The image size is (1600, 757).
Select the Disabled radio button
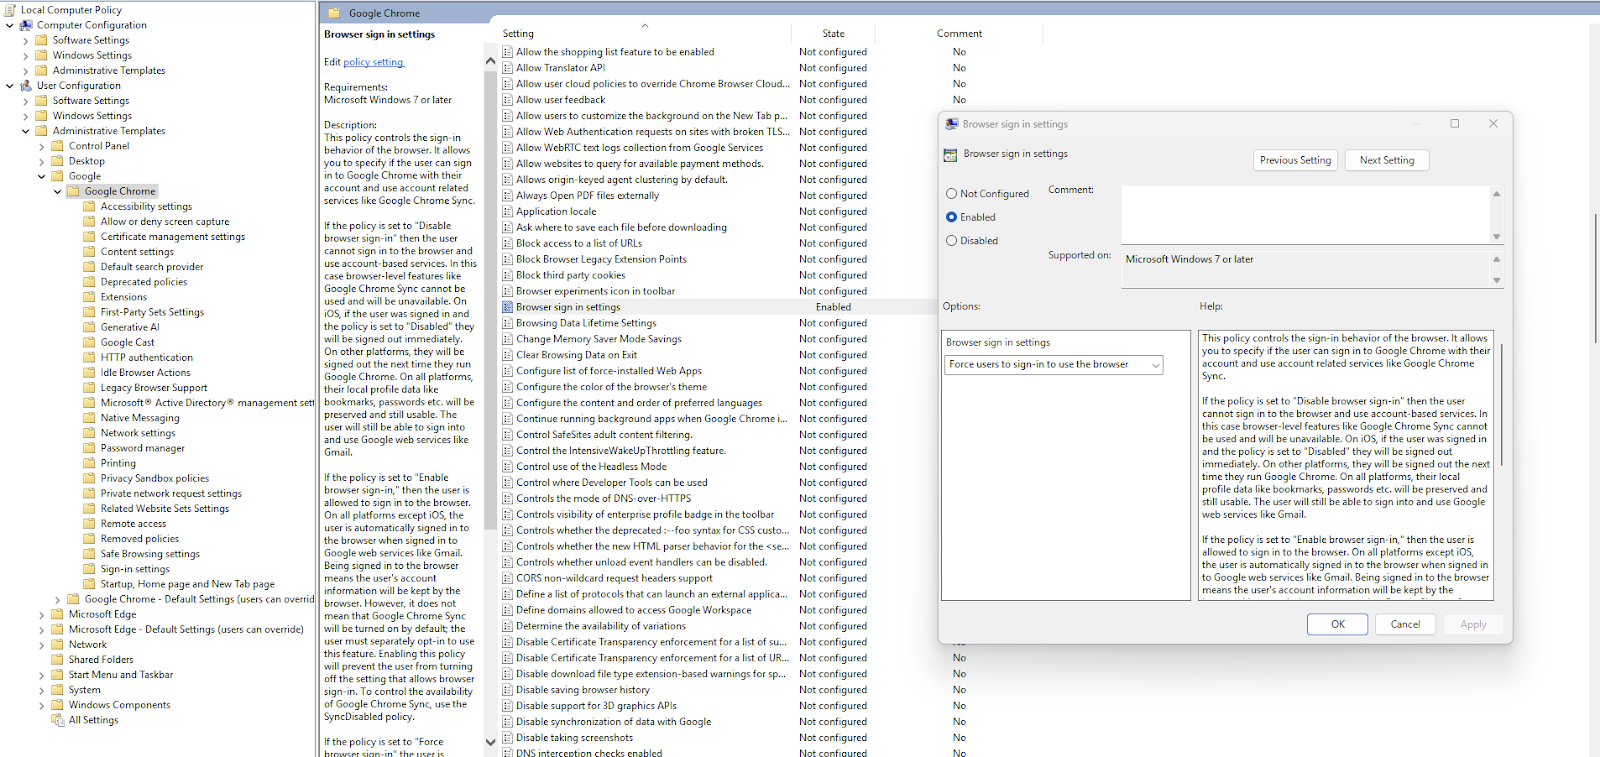951,241
